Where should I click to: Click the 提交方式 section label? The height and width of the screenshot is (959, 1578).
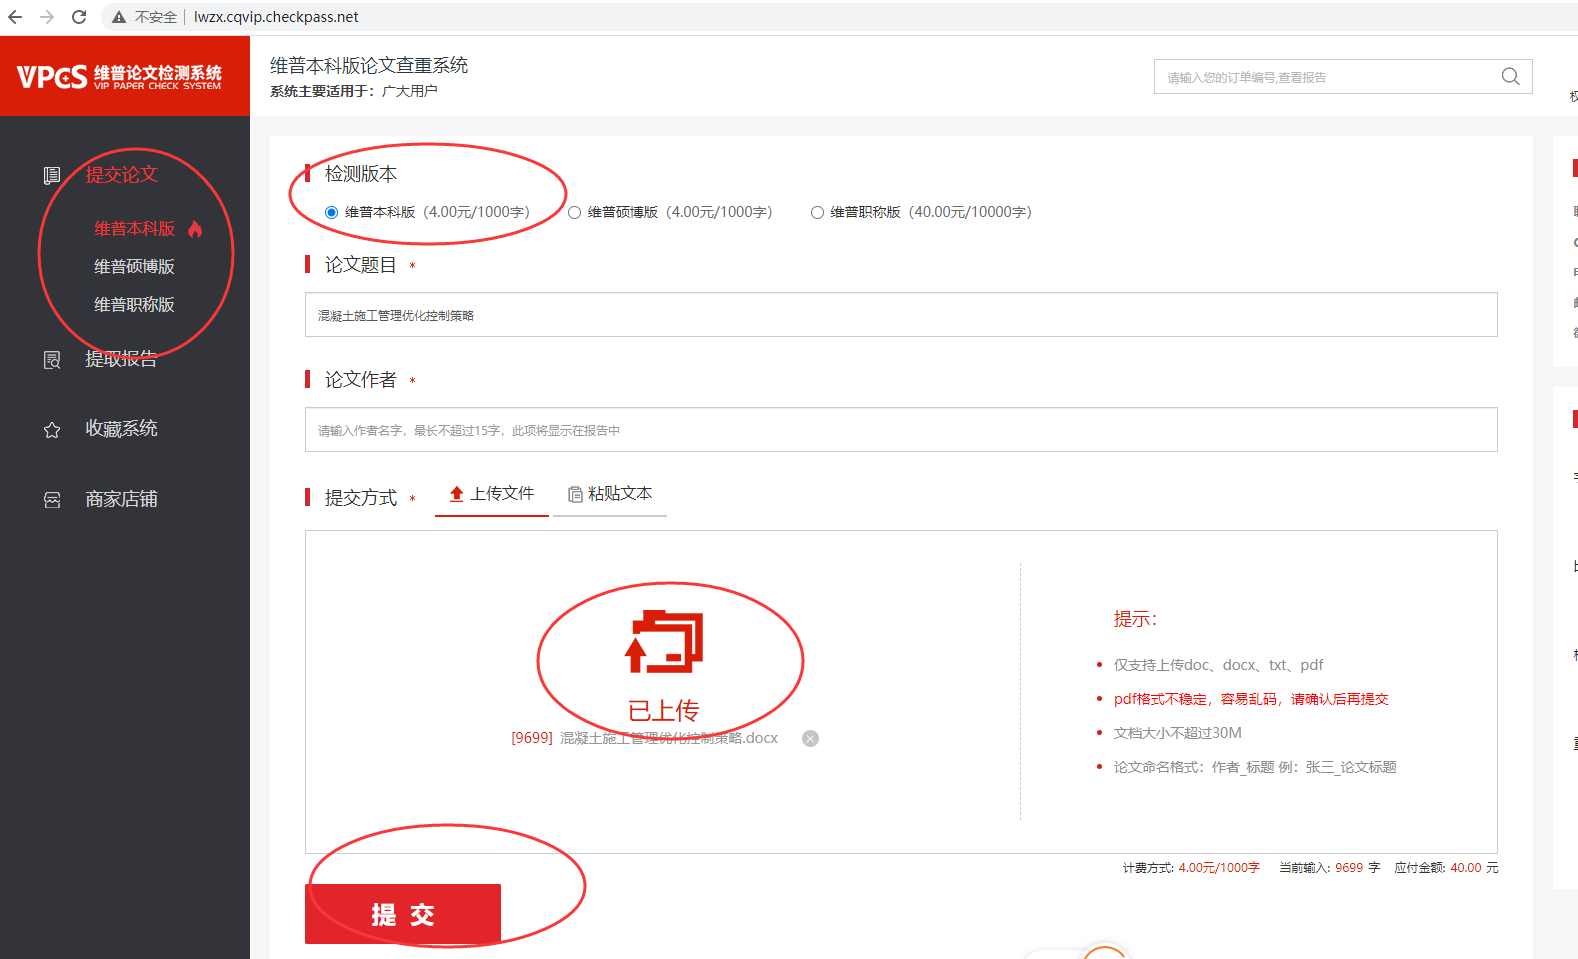[361, 498]
